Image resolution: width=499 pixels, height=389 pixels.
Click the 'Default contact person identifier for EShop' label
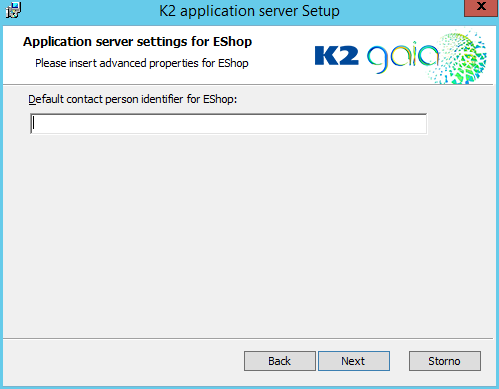pyautogui.click(x=133, y=99)
